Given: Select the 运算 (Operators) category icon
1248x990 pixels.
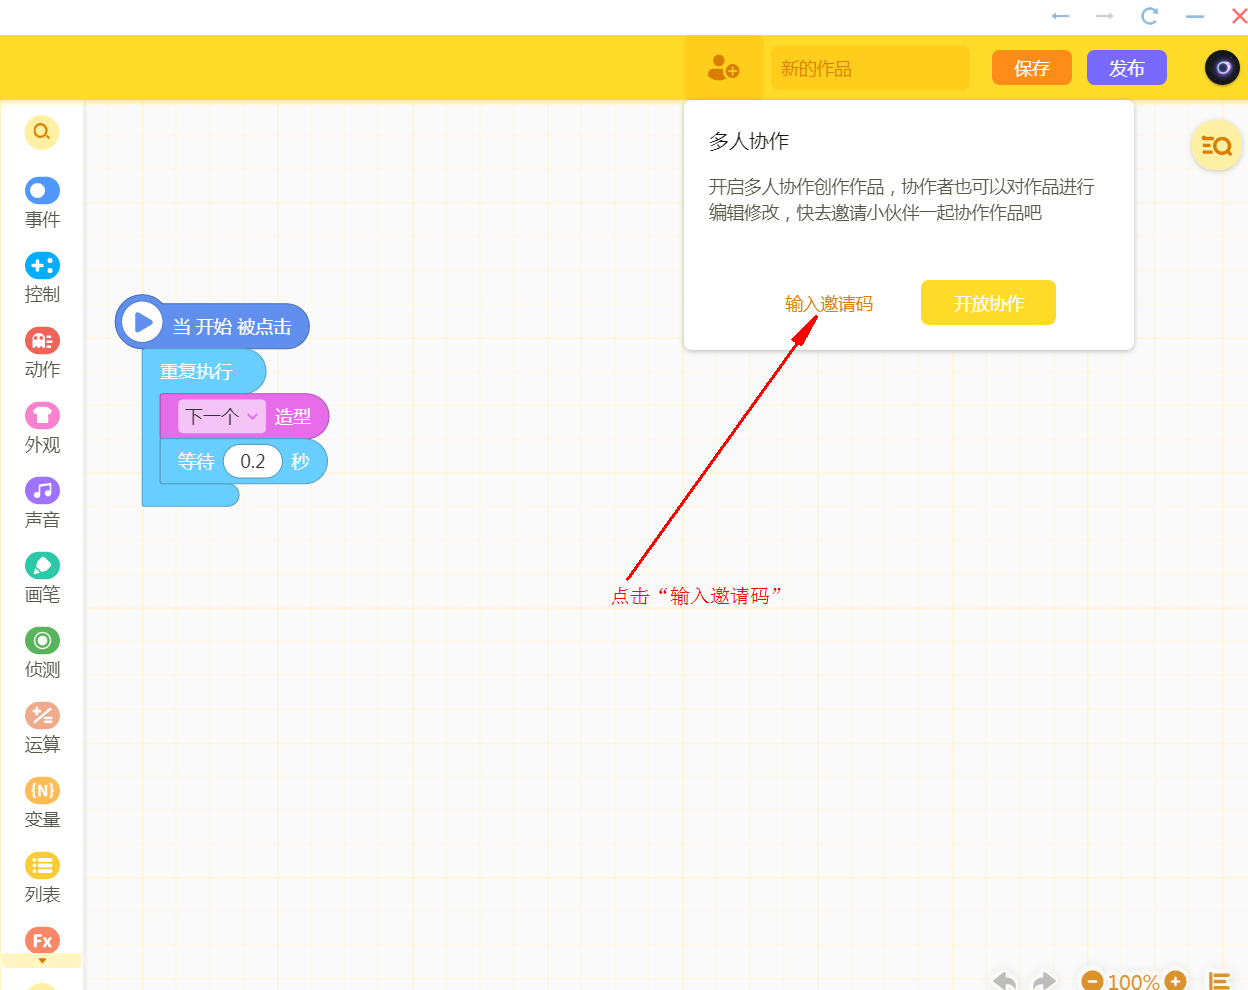Looking at the screenshot, I should tap(42, 715).
